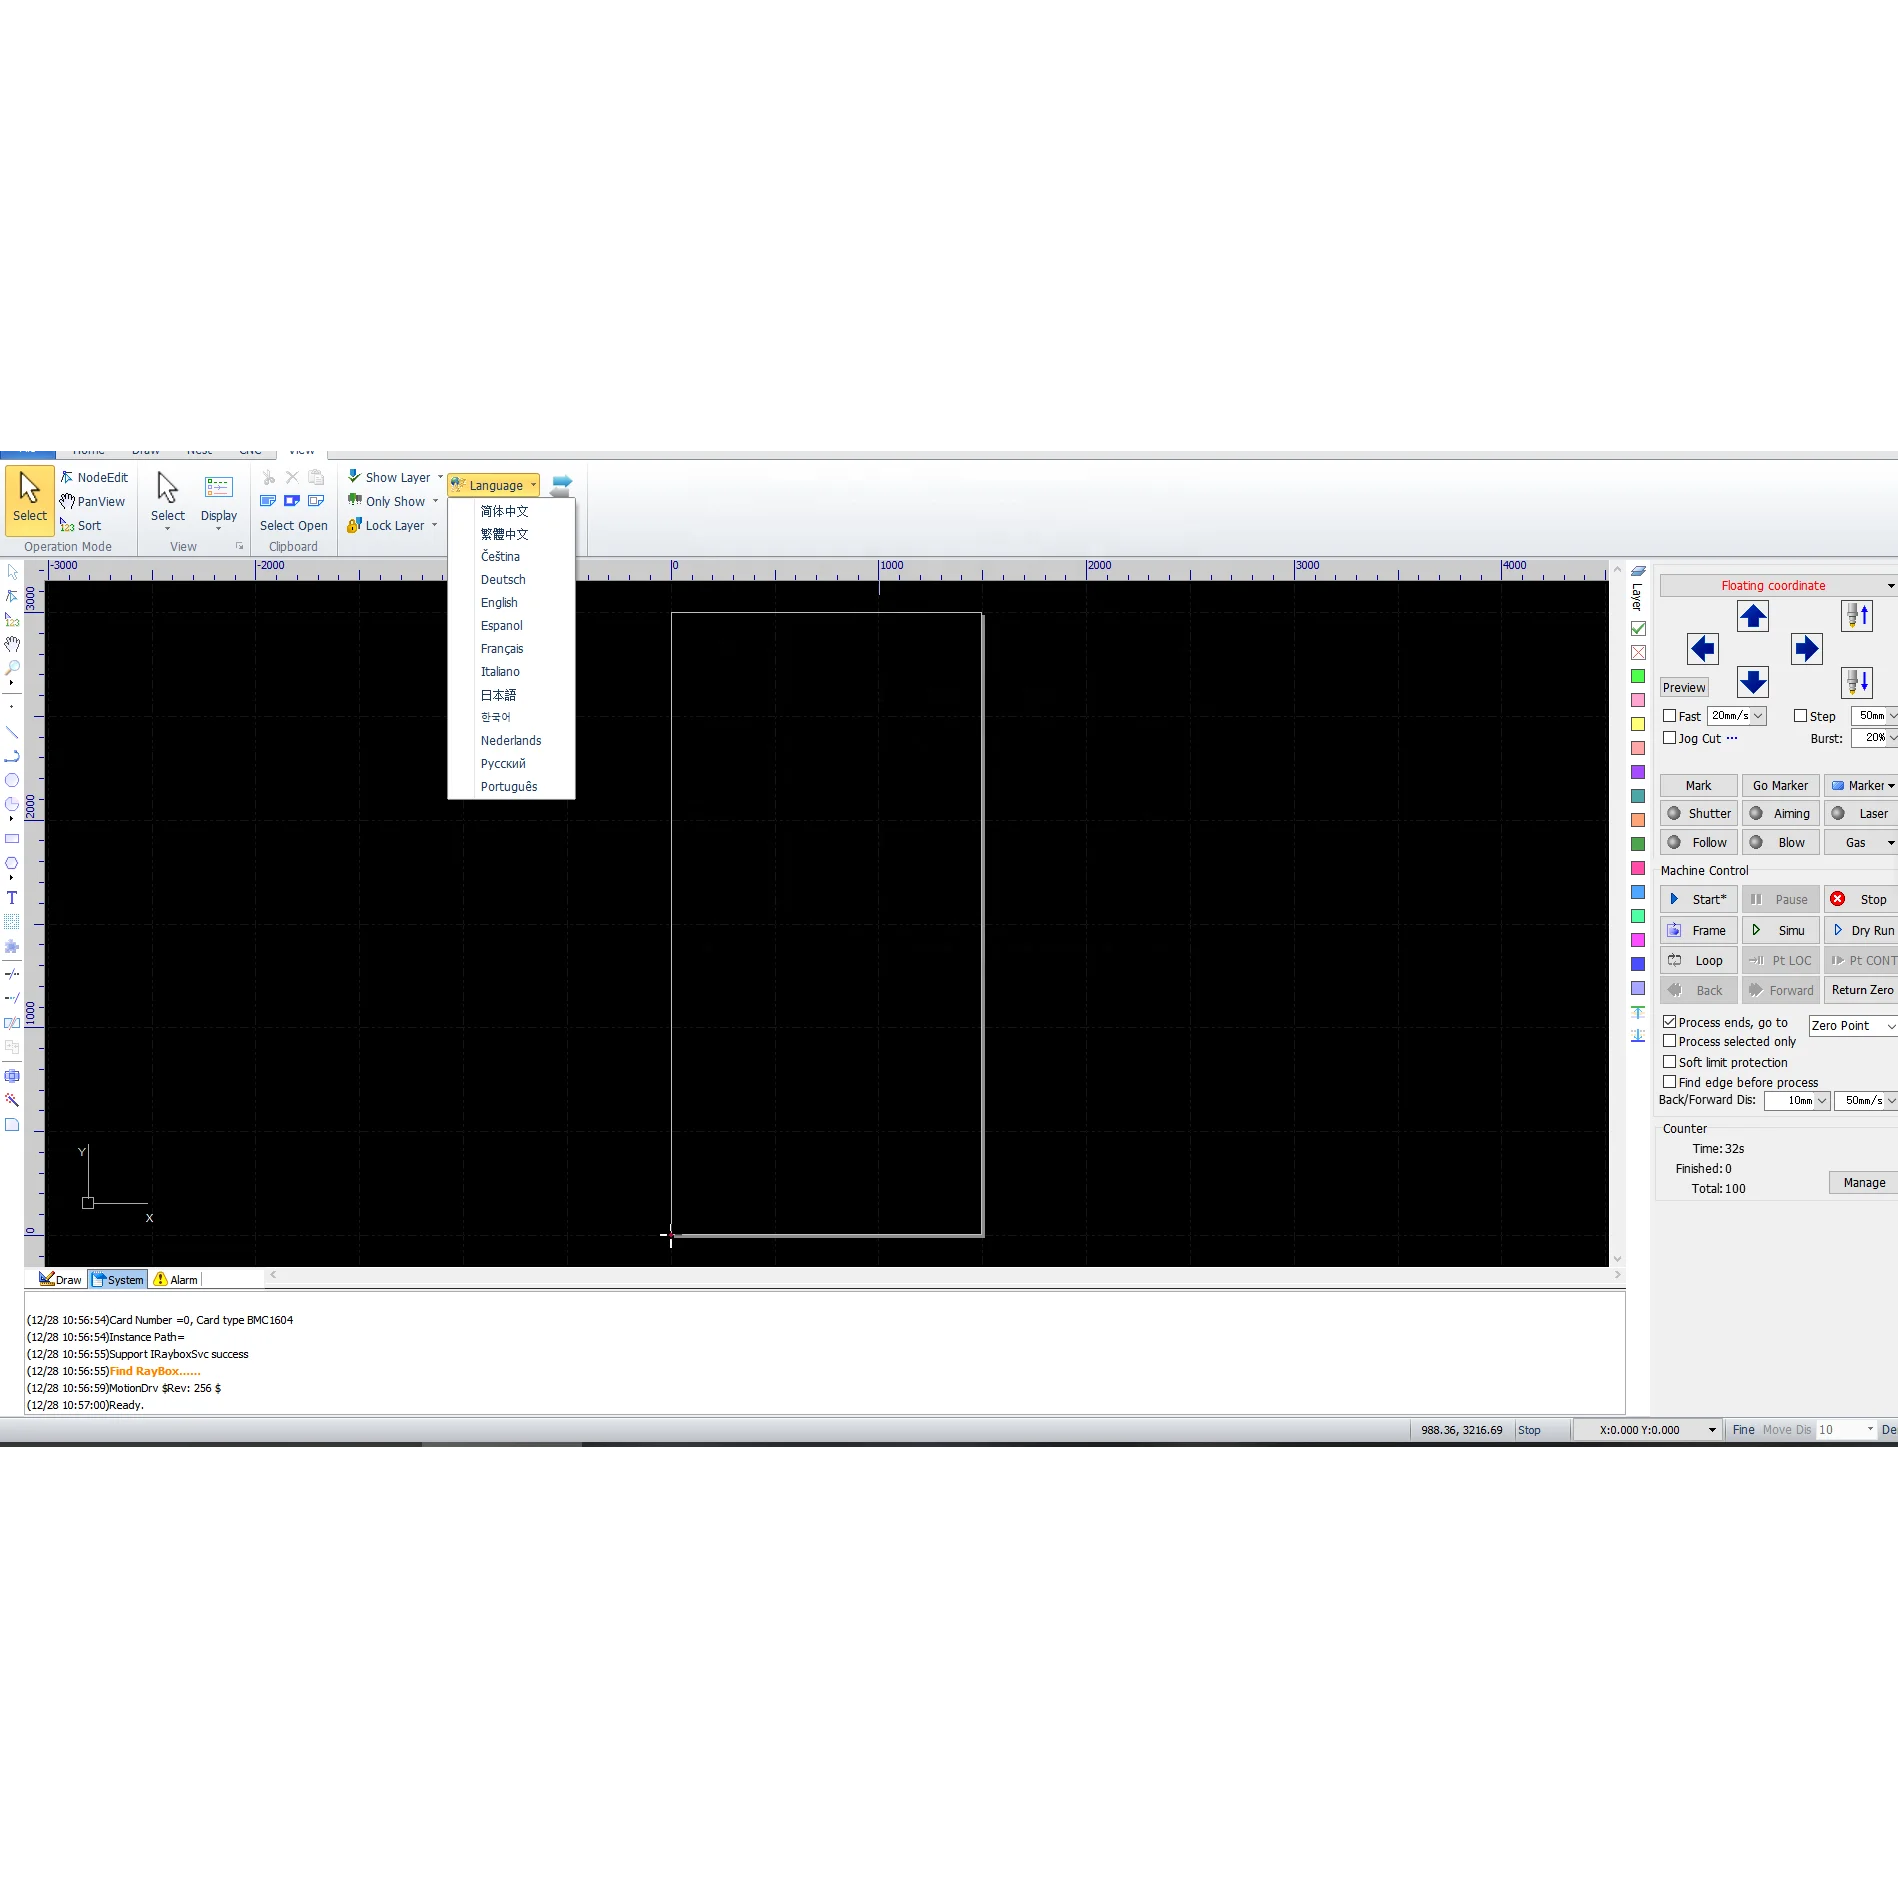This screenshot has height=1898, width=1898.
Task: Lower the cutting head Z axis
Action: point(1857,682)
